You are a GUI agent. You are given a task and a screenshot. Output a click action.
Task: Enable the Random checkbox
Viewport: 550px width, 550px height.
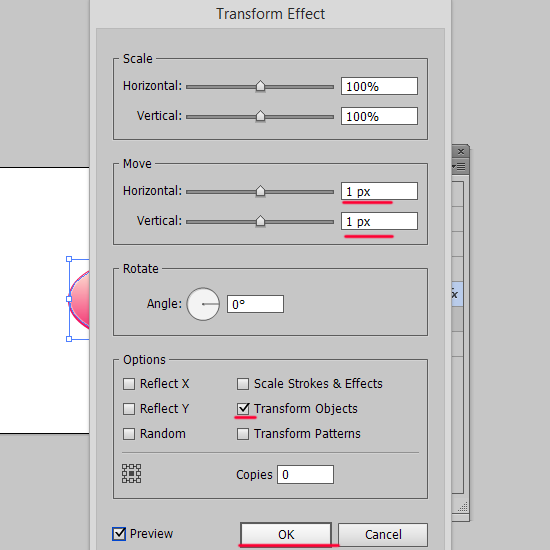pos(129,434)
